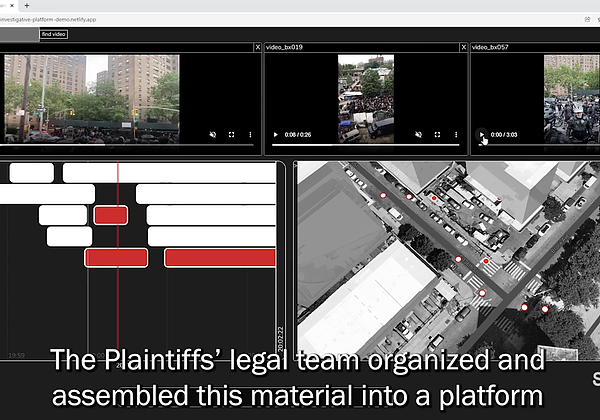Open more options on the leftmost video
Viewport: 600px width, 420px height.
coord(249,134)
